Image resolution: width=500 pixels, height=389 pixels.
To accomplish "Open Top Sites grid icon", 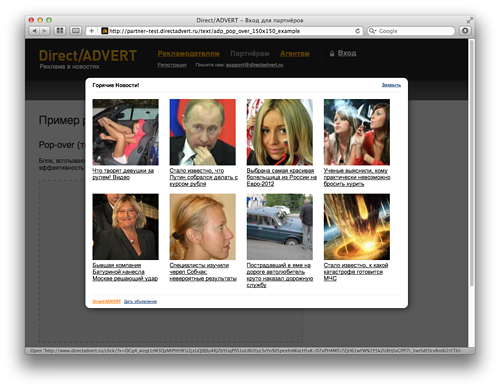I will (60, 31).
